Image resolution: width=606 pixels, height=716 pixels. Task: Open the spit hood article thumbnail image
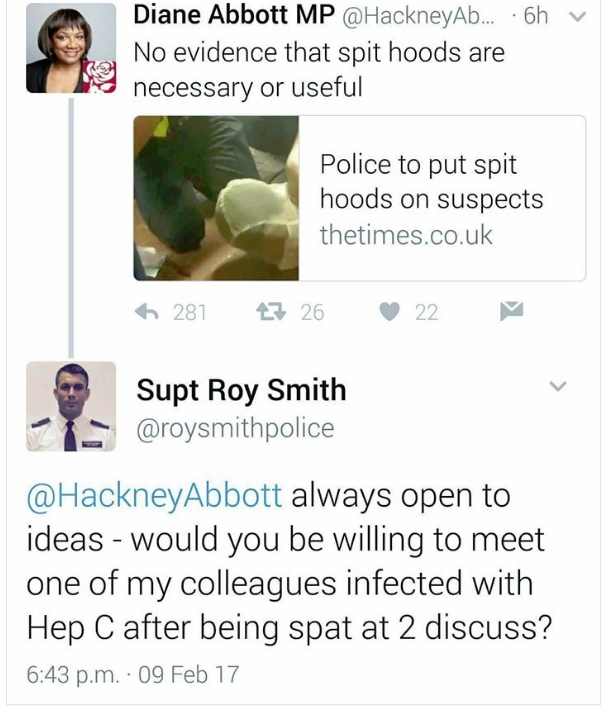click(216, 198)
